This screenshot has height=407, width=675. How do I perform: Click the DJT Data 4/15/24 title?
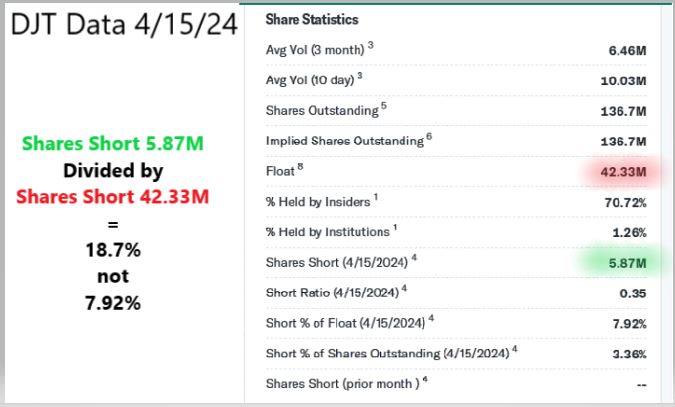(x=125, y=25)
